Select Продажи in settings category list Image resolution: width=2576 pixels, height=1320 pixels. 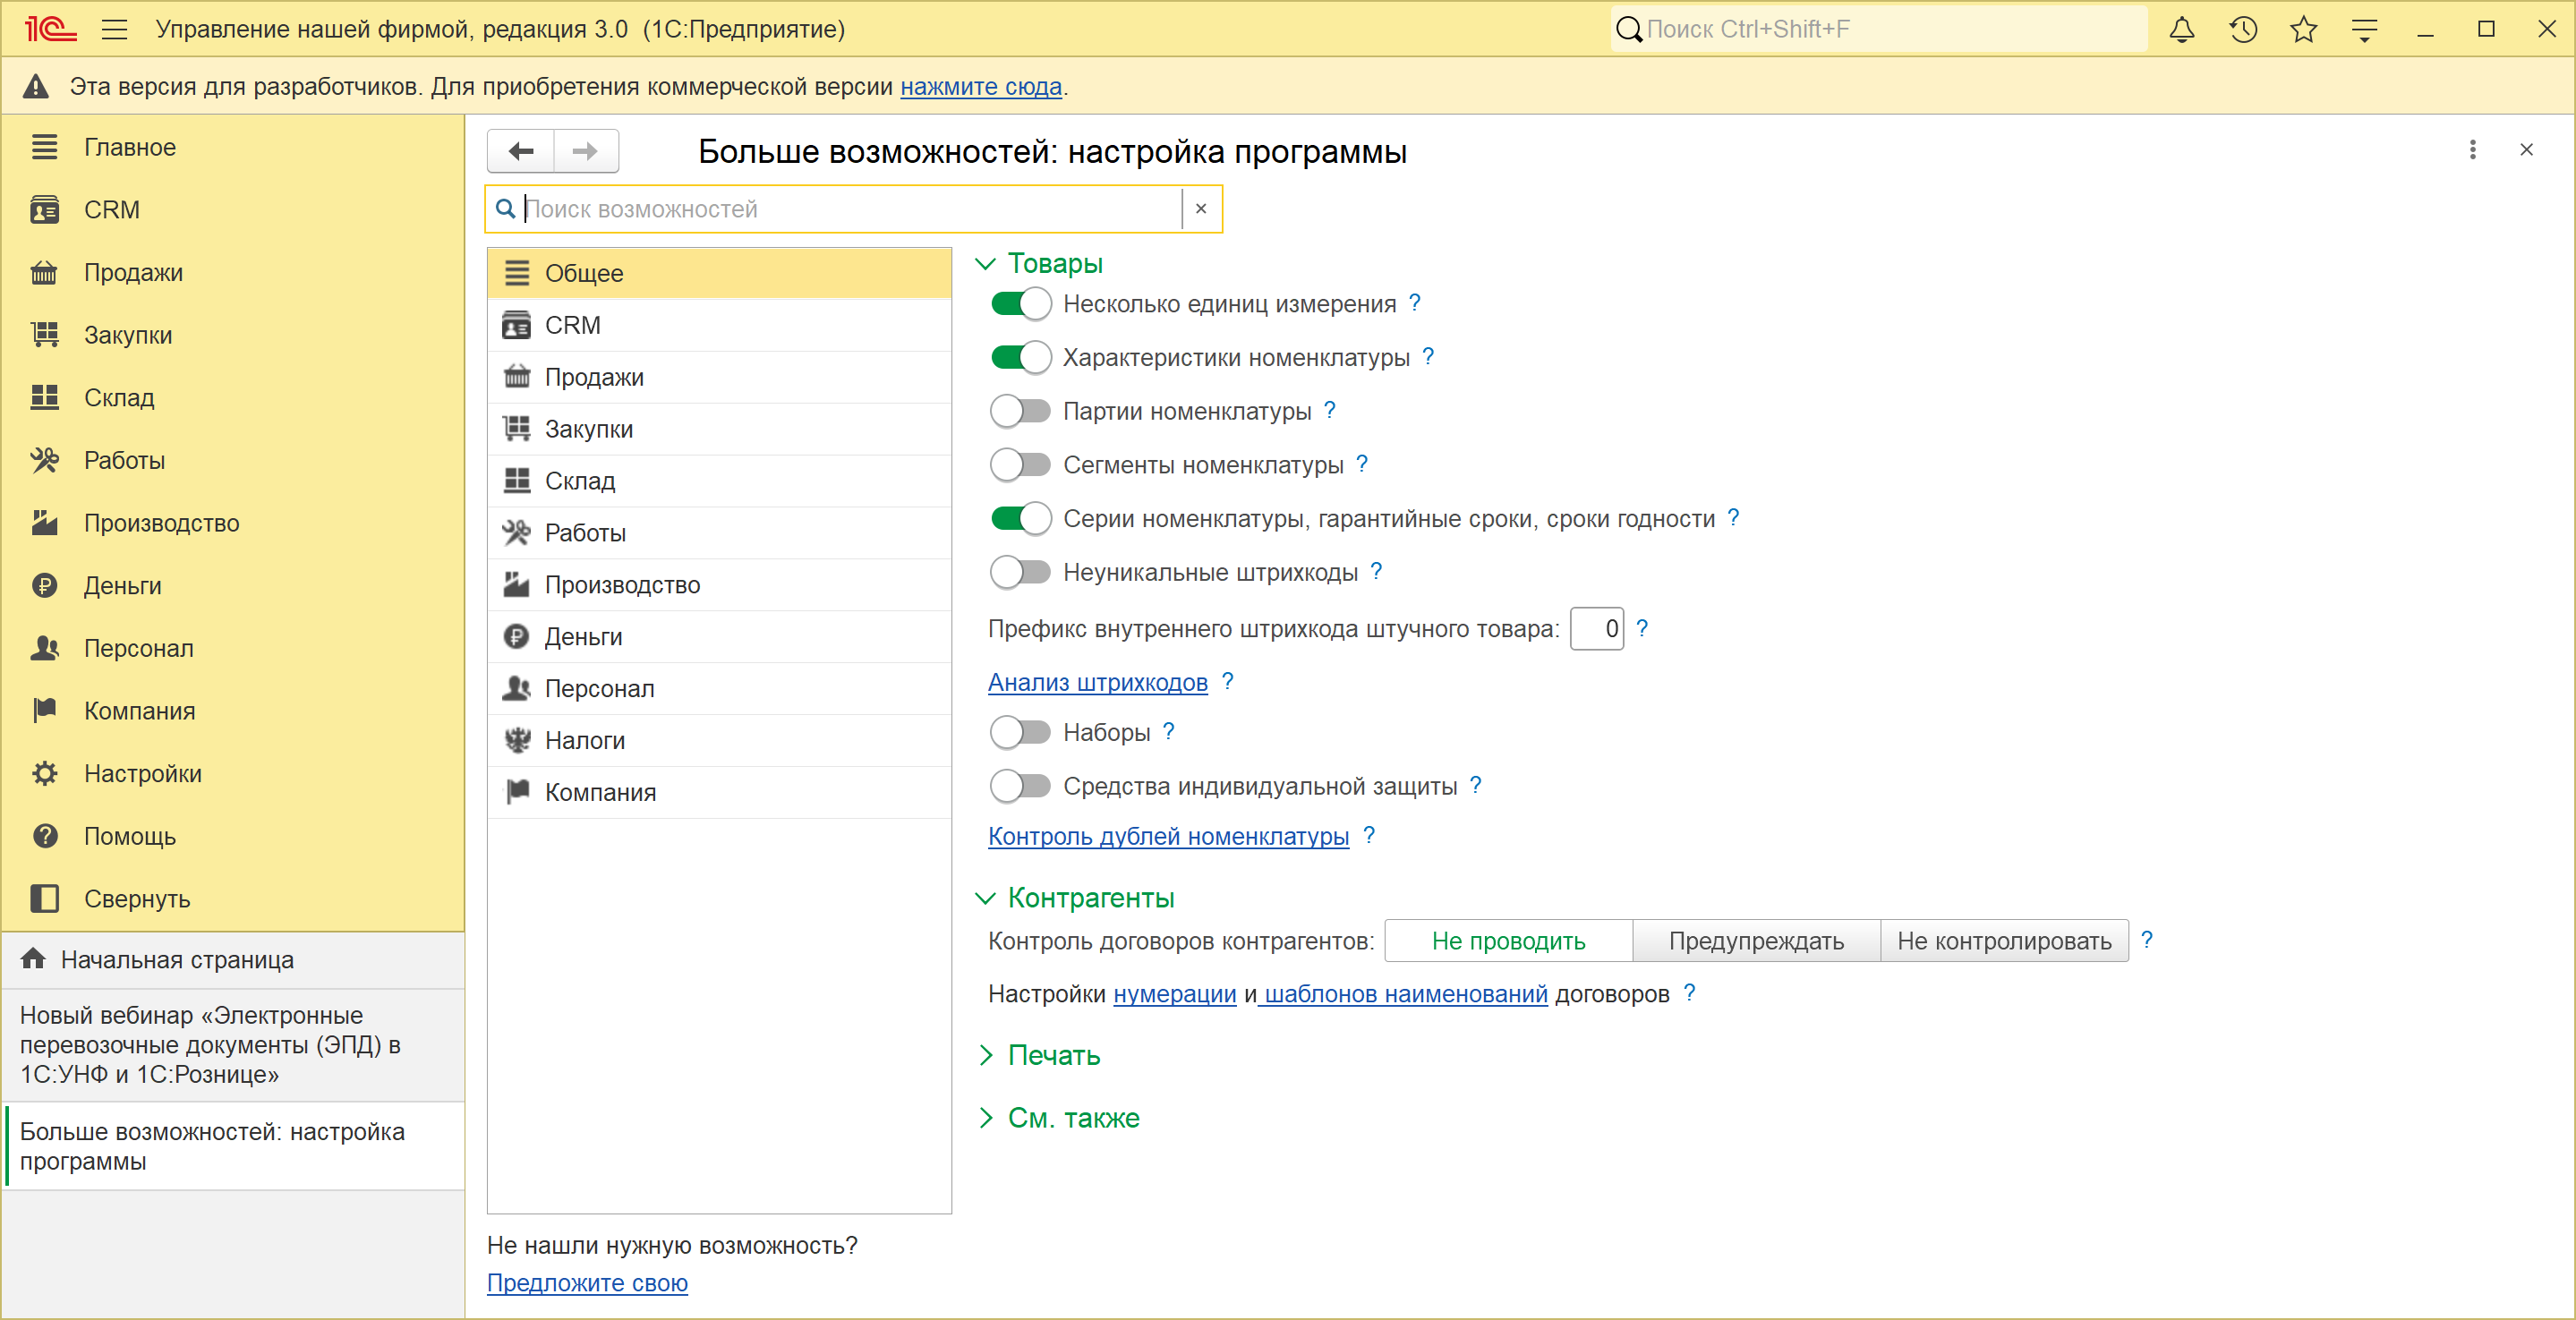(x=719, y=377)
